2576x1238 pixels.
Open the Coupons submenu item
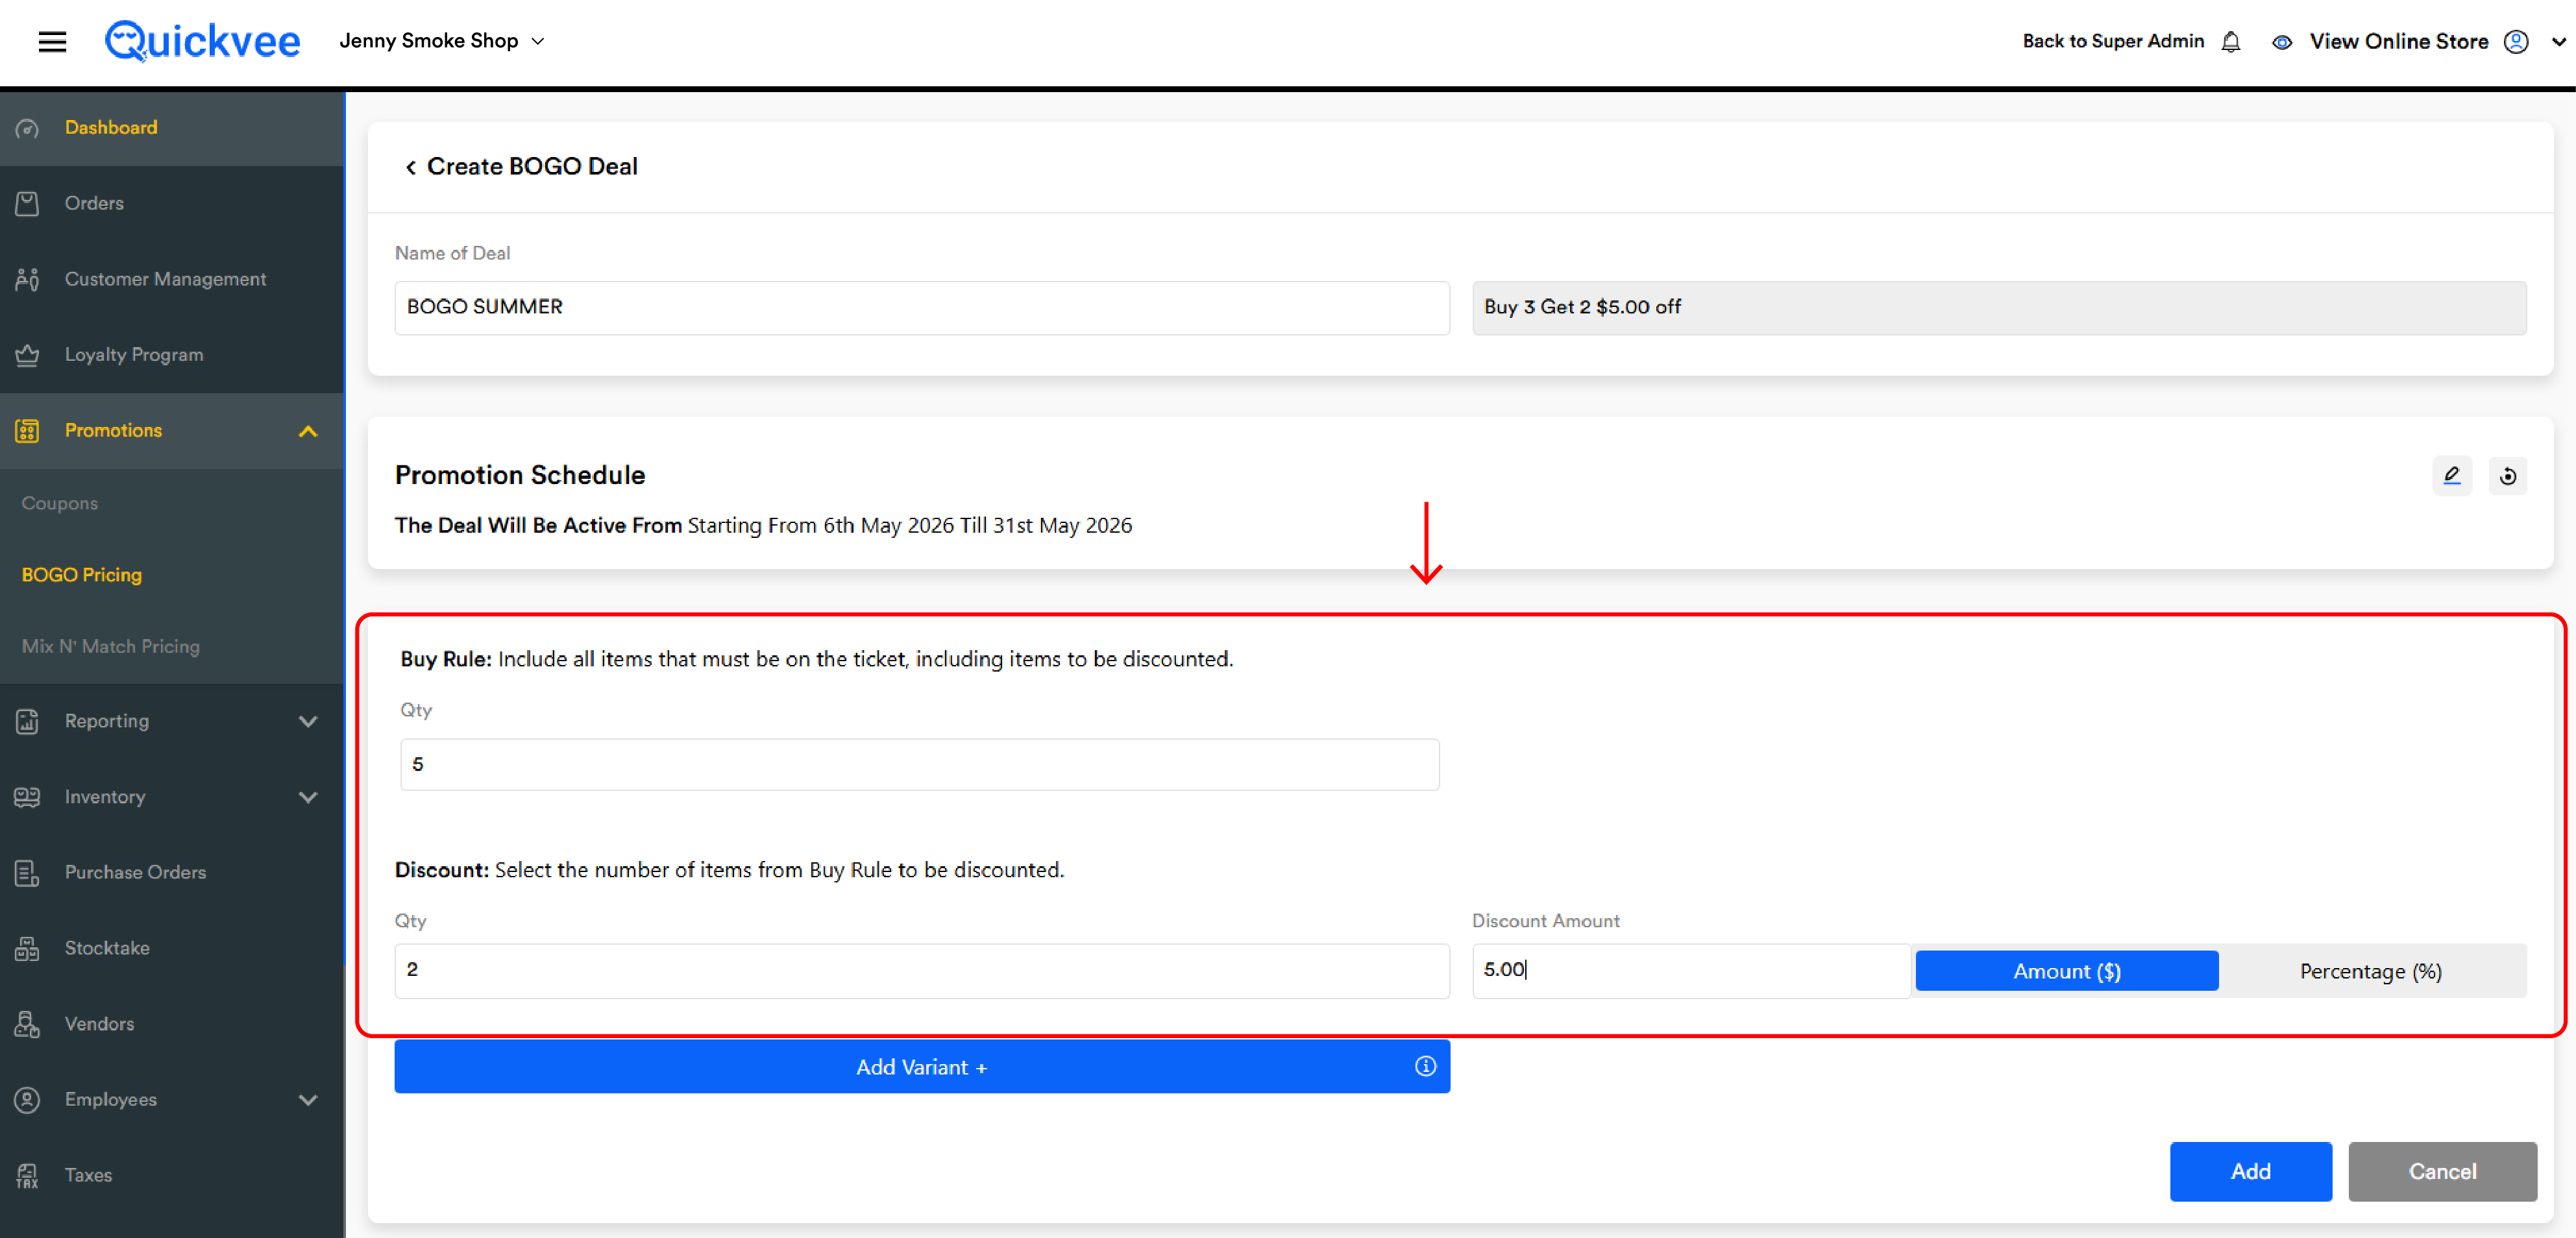[x=60, y=503]
